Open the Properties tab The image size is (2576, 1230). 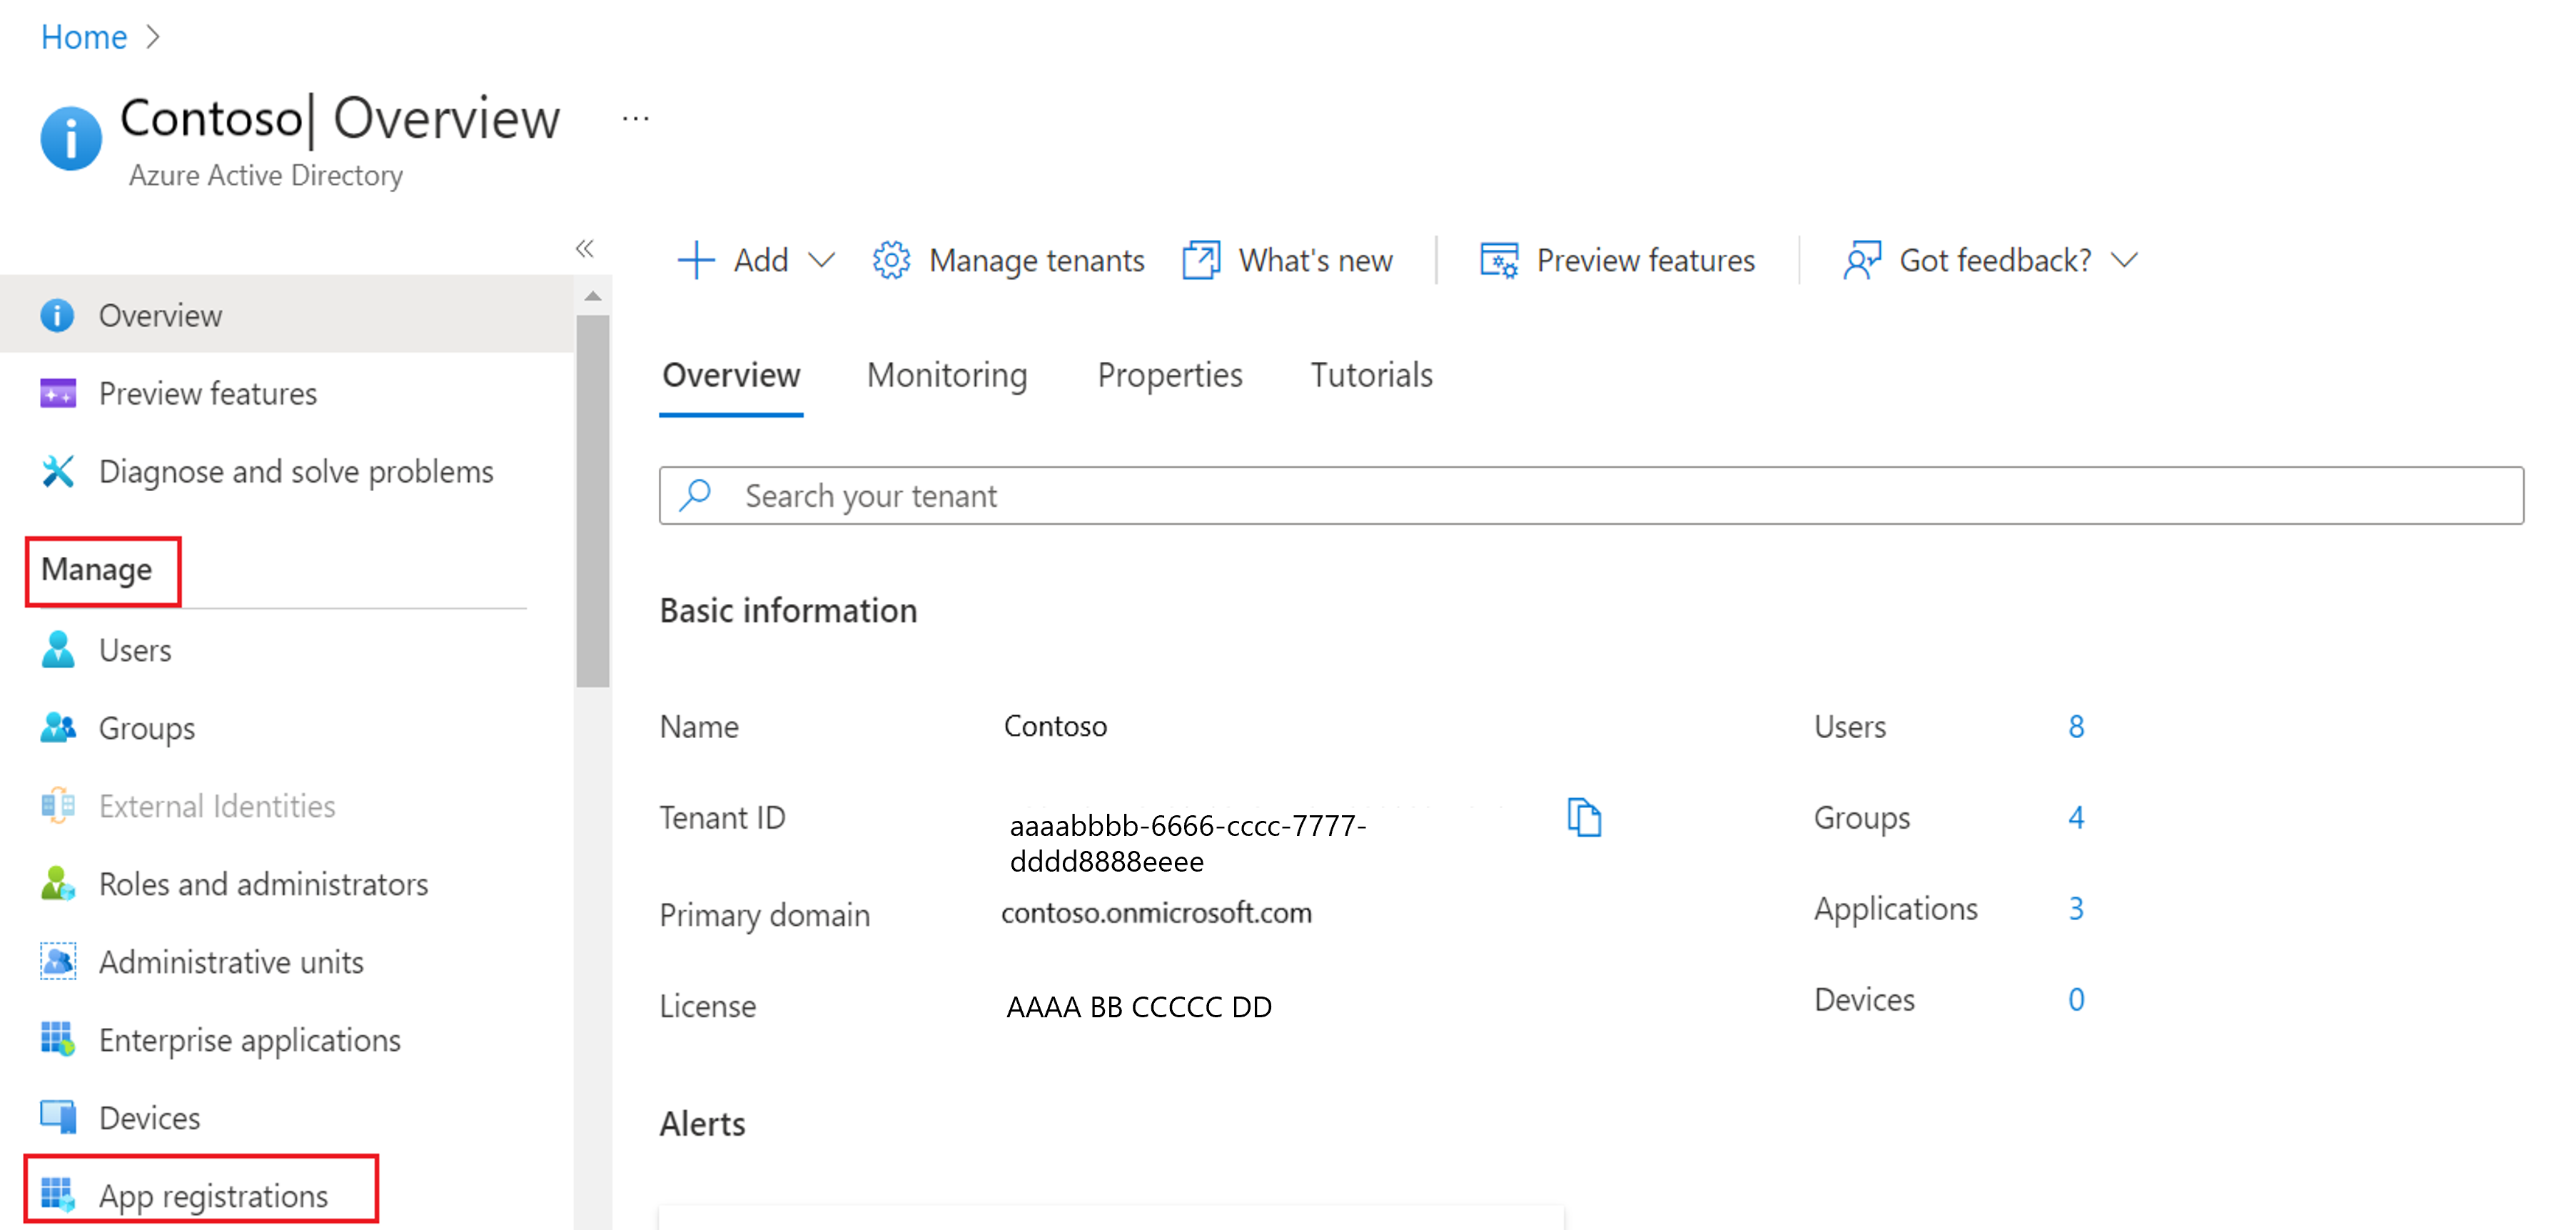[1169, 375]
